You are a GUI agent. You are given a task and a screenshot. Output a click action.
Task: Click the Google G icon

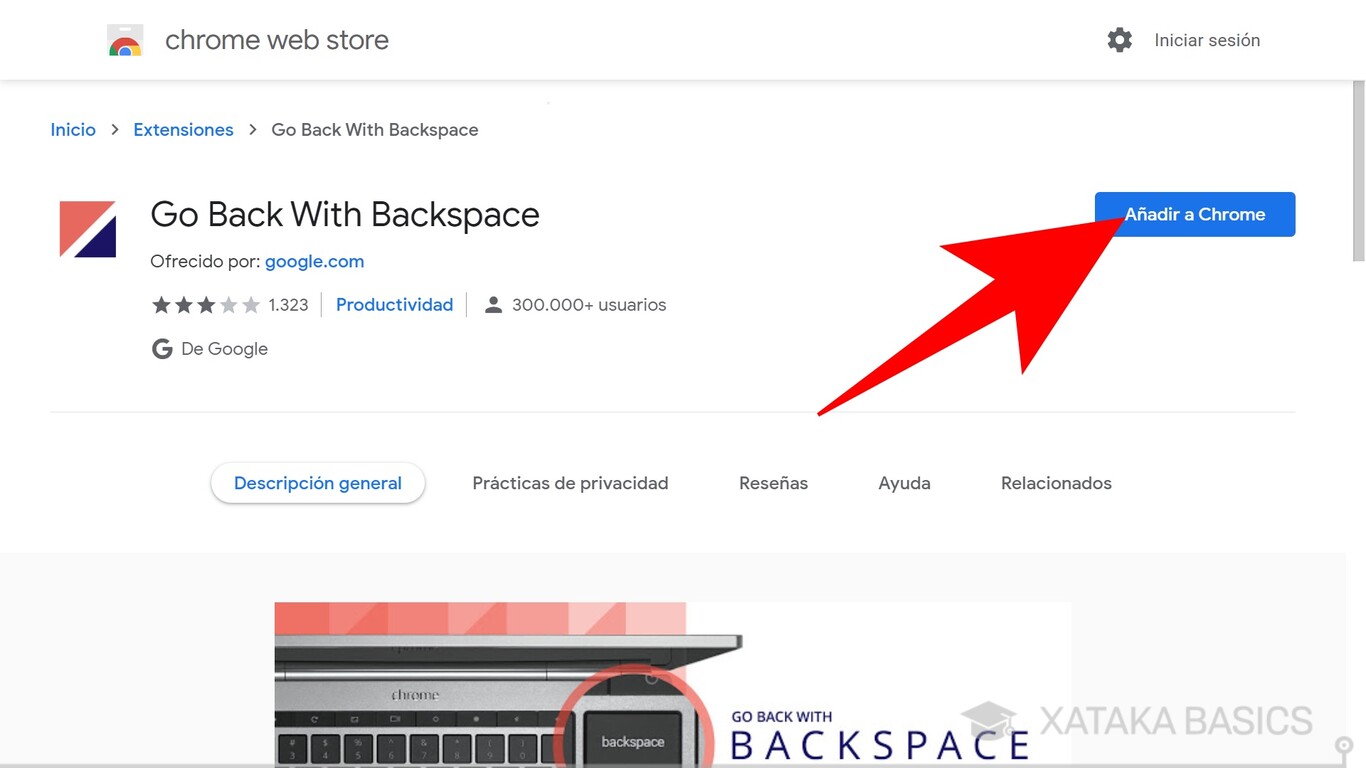(x=162, y=349)
